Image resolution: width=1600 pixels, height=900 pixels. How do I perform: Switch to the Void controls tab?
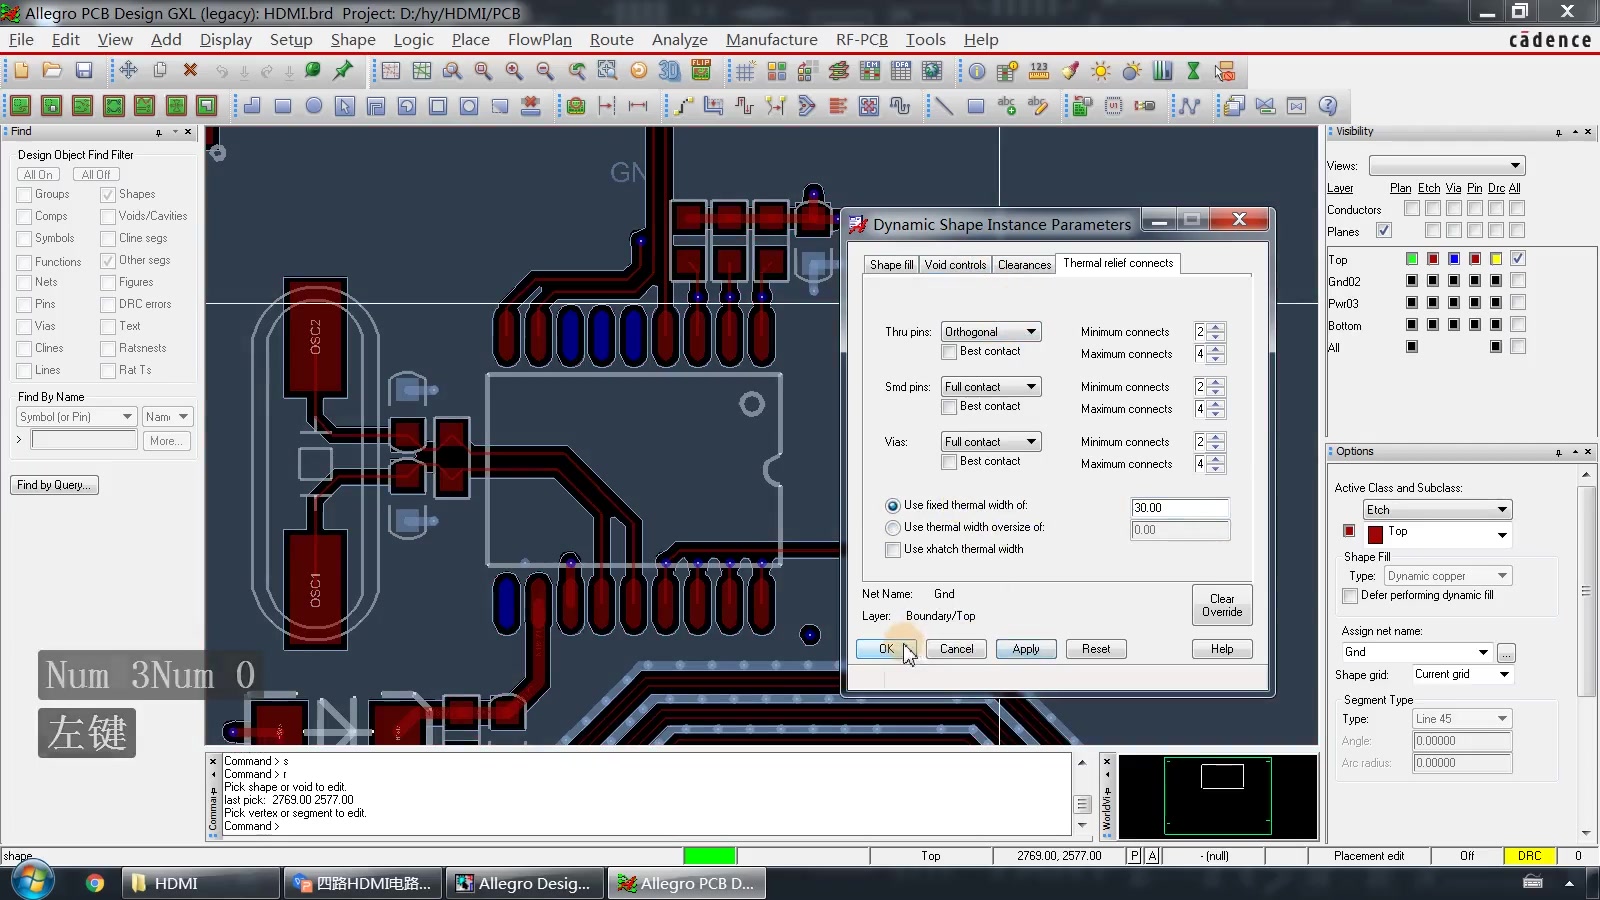click(955, 265)
